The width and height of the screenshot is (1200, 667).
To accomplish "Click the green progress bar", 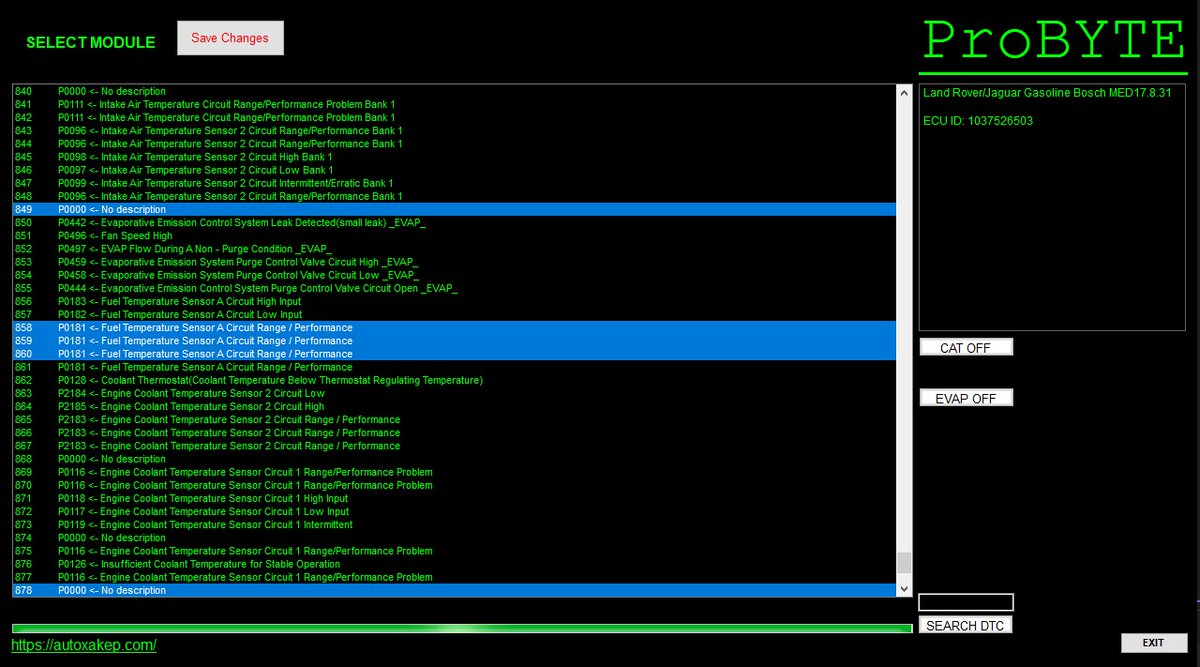I will [462, 628].
